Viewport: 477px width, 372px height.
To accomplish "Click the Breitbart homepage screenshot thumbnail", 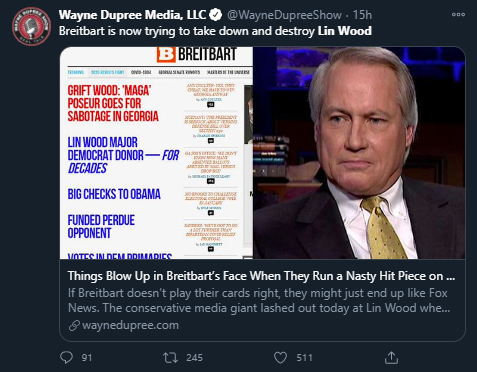I will coord(156,153).
